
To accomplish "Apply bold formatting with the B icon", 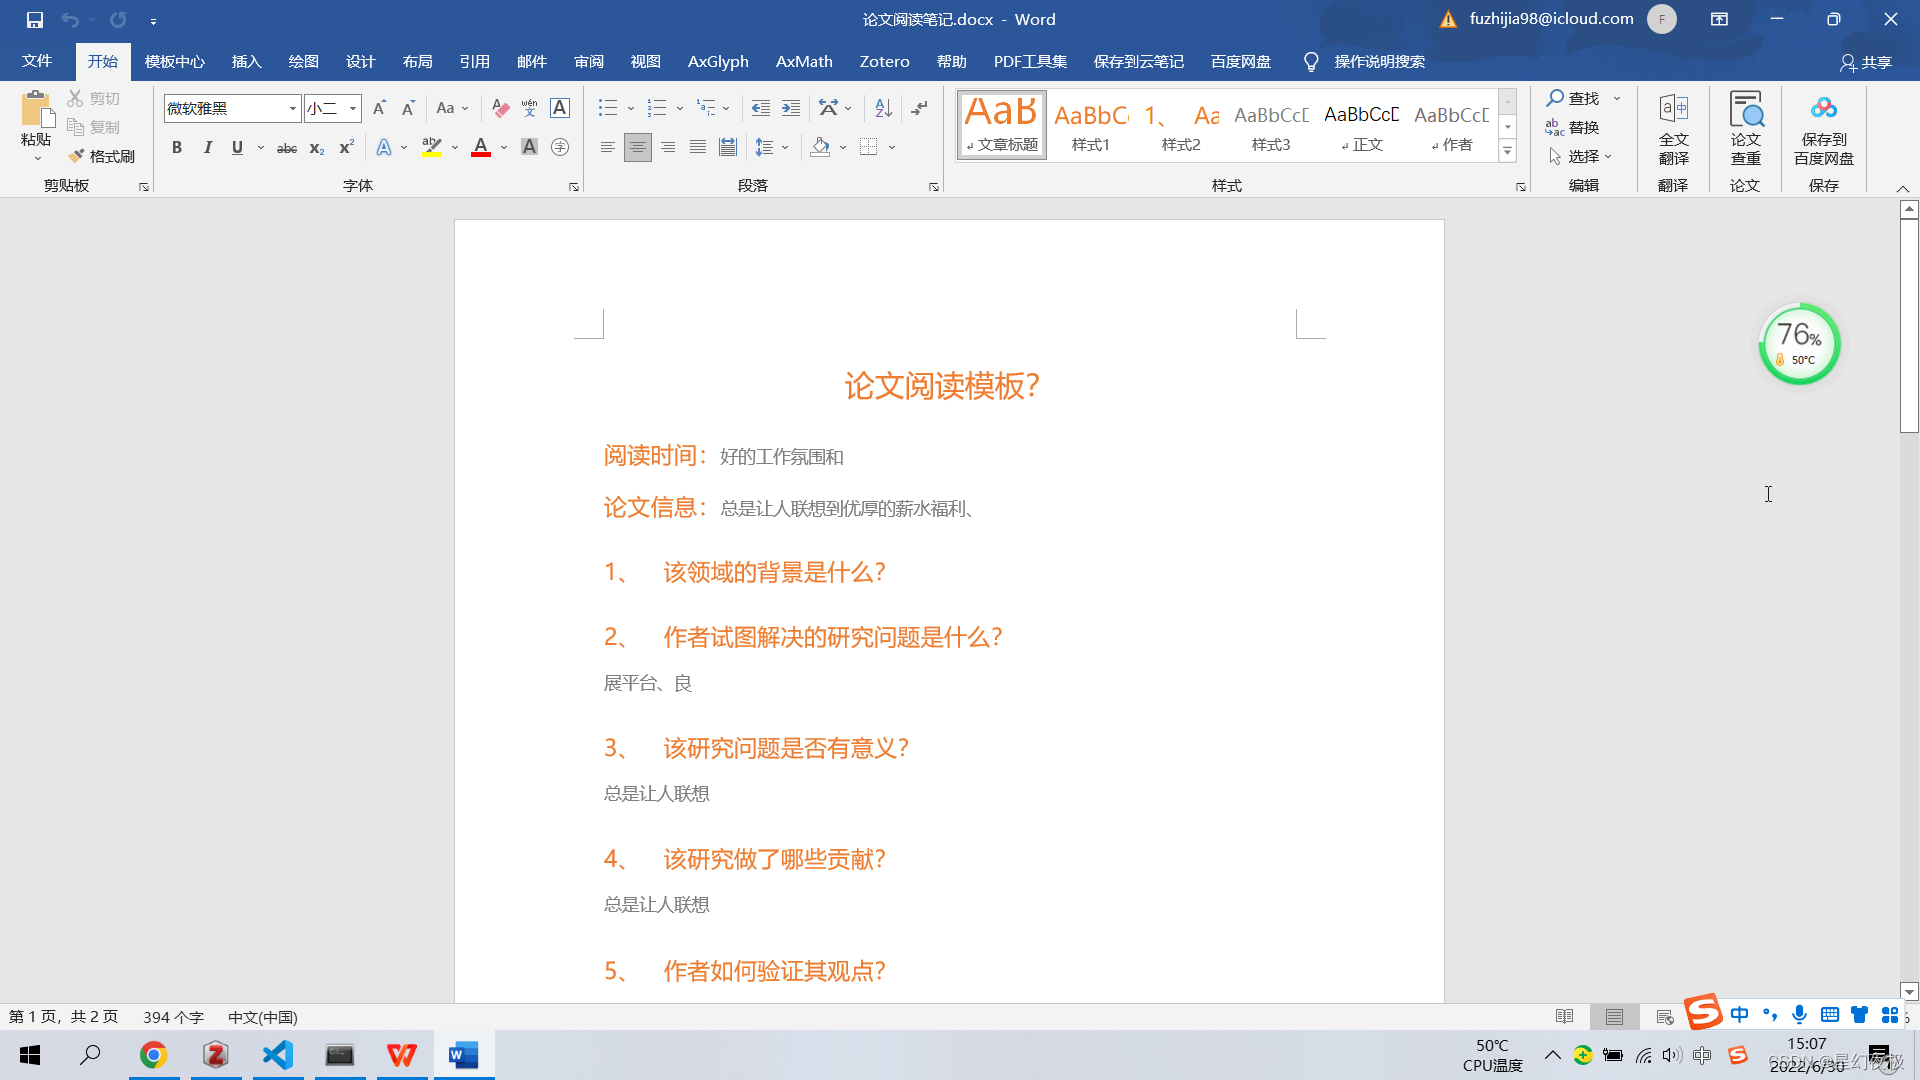I will [x=177, y=147].
